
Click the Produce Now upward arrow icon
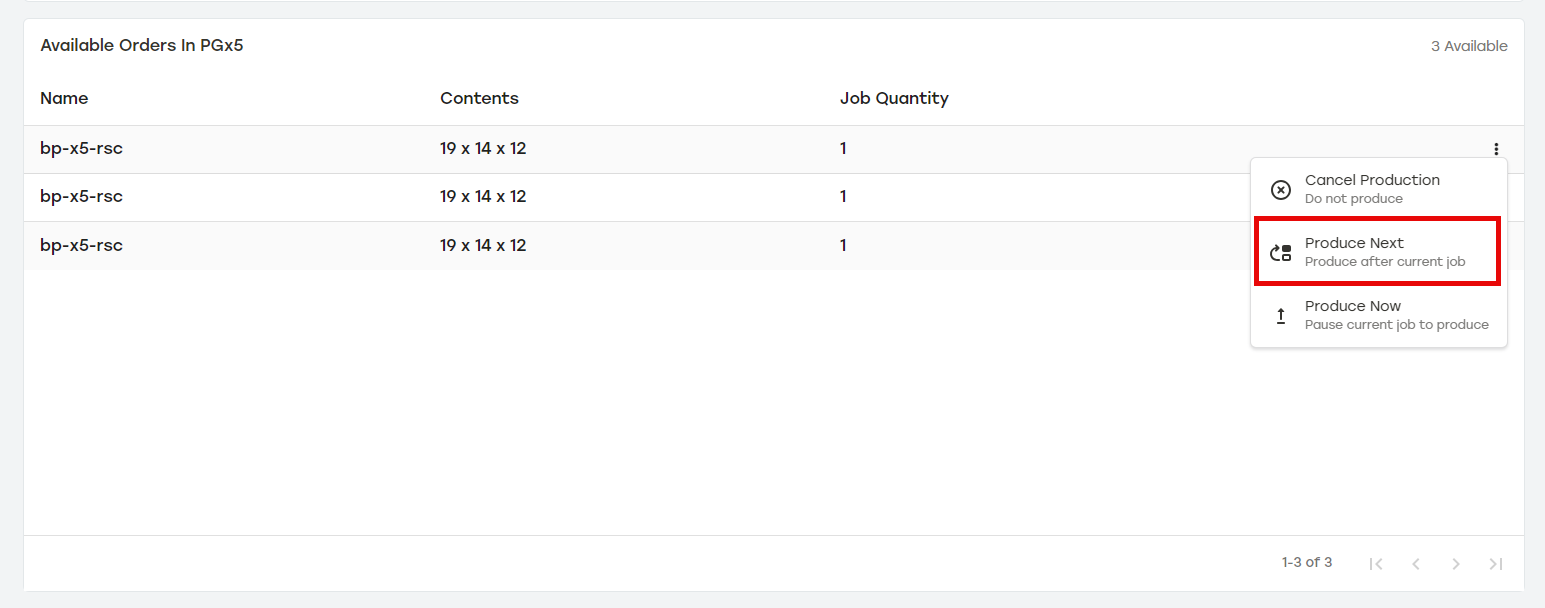(1280, 316)
